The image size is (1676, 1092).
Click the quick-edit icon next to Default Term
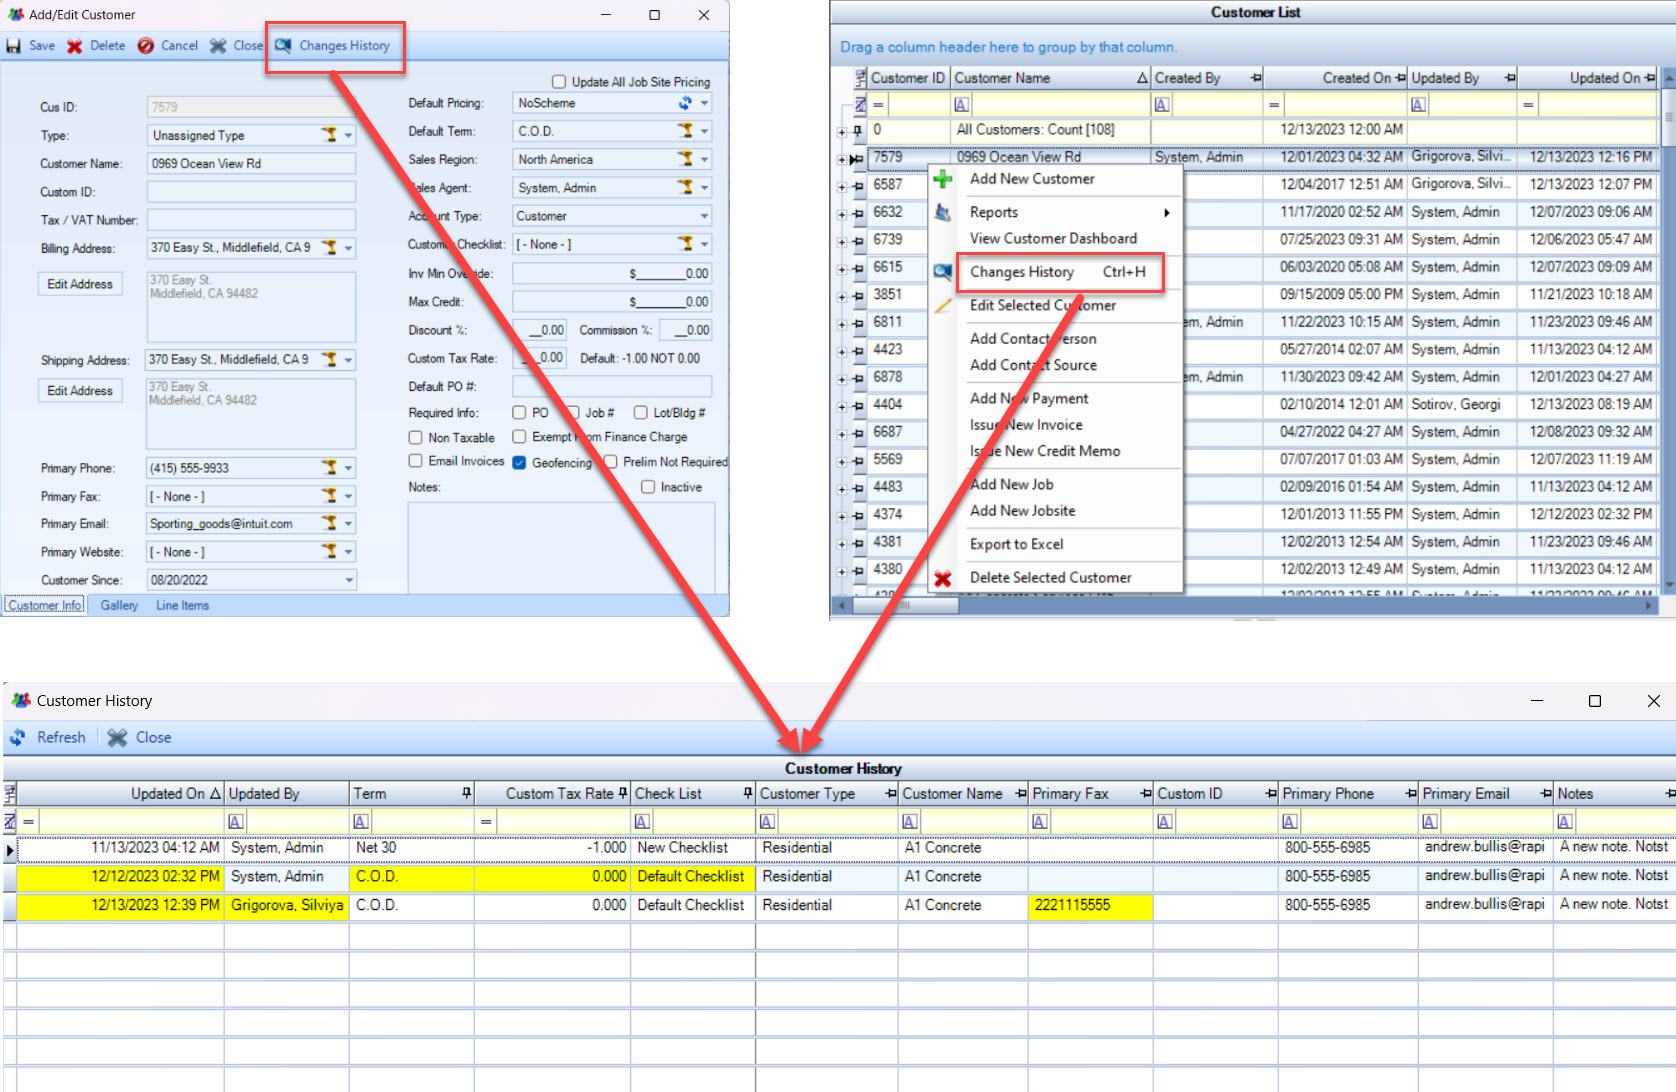pyautogui.click(x=685, y=130)
